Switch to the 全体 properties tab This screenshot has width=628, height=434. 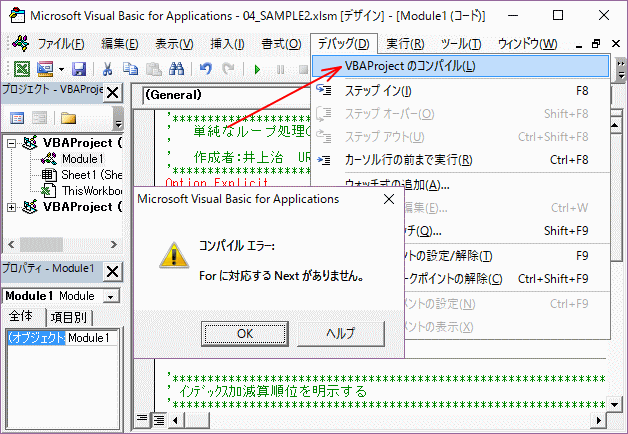coord(21,316)
